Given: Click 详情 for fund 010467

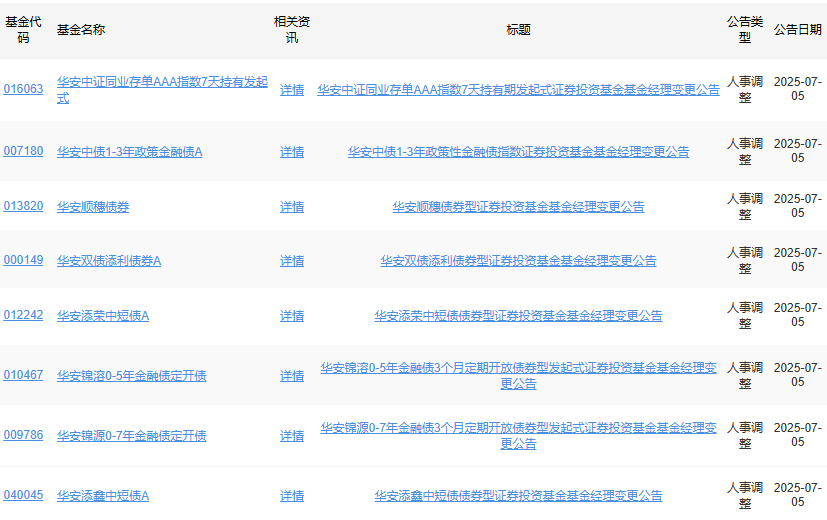Looking at the screenshot, I should click(x=292, y=376).
